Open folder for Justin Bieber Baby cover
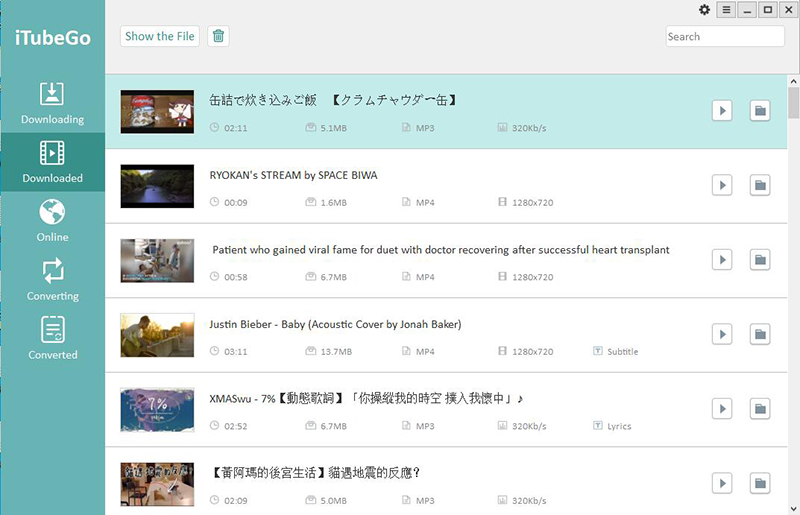Image resolution: width=800 pixels, height=515 pixels. pos(760,334)
